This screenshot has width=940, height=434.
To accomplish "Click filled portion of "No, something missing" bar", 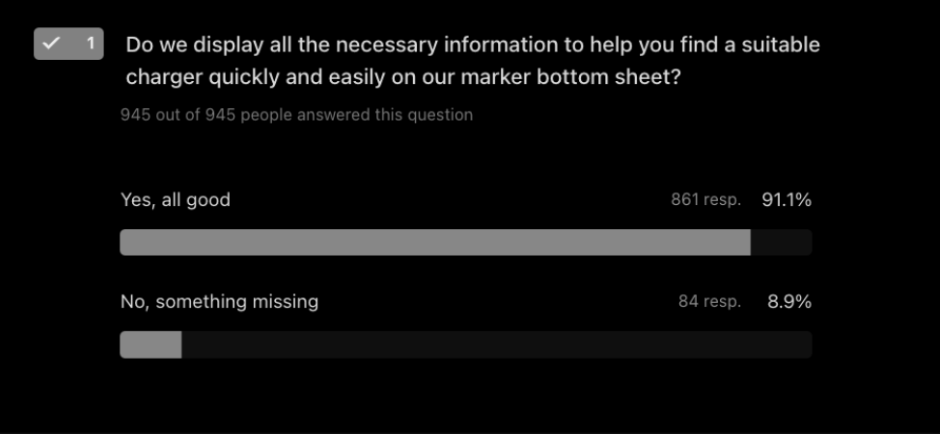I will (x=150, y=345).
